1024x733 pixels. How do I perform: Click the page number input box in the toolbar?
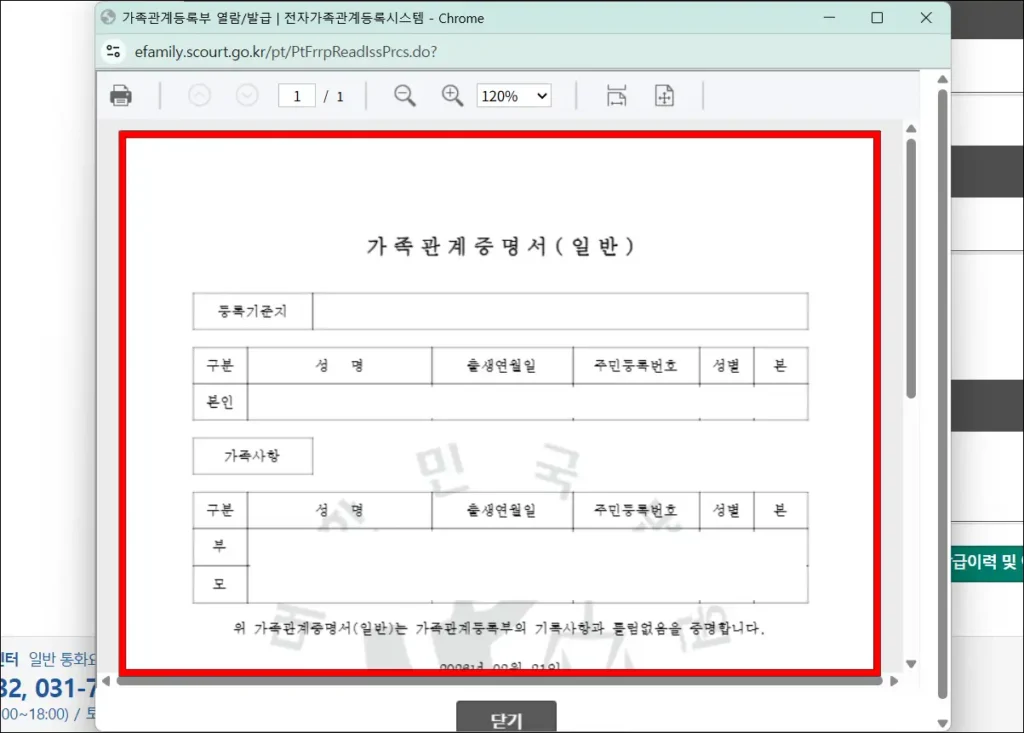[x=296, y=95]
